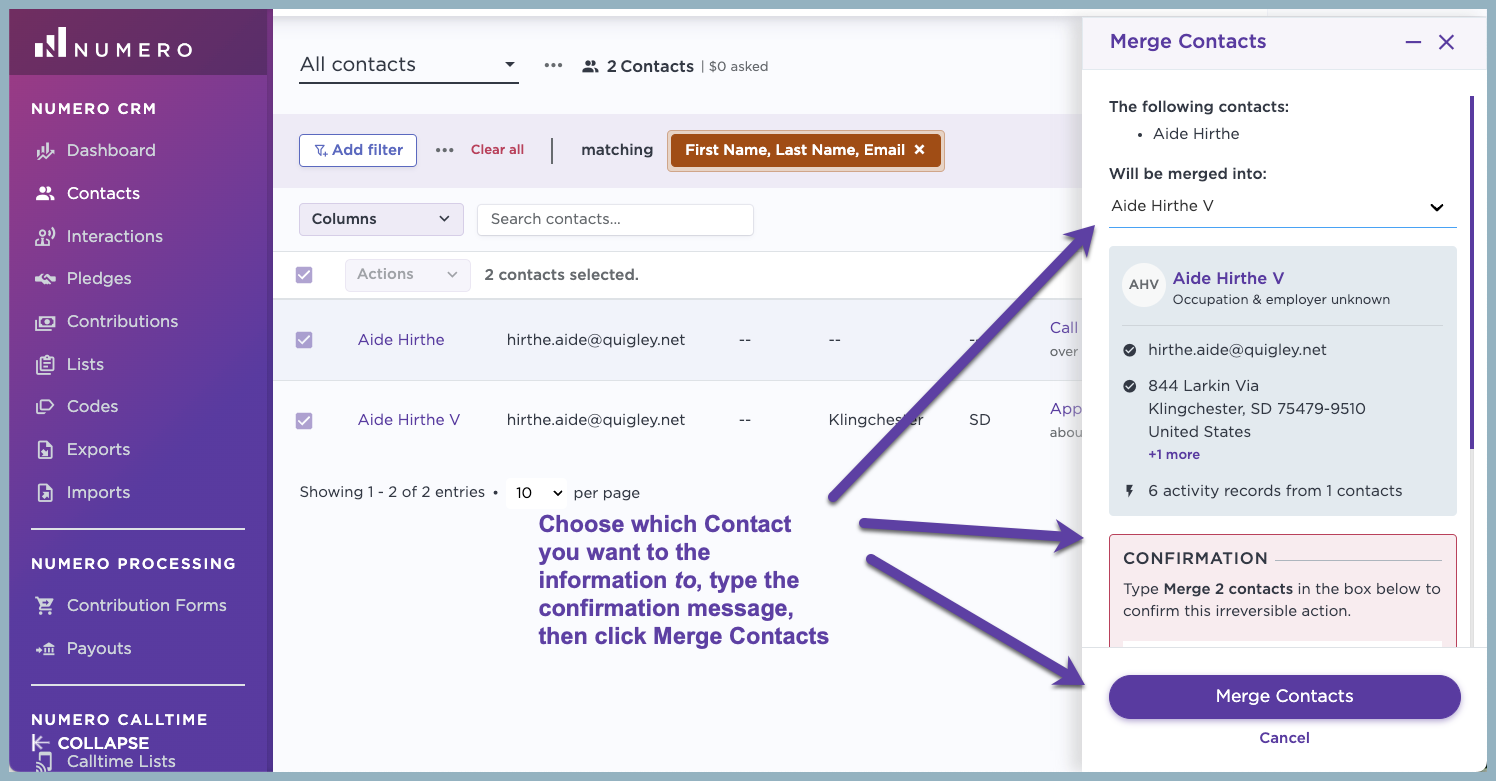Click the Dashboard chart icon

click(x=45, y=151)
